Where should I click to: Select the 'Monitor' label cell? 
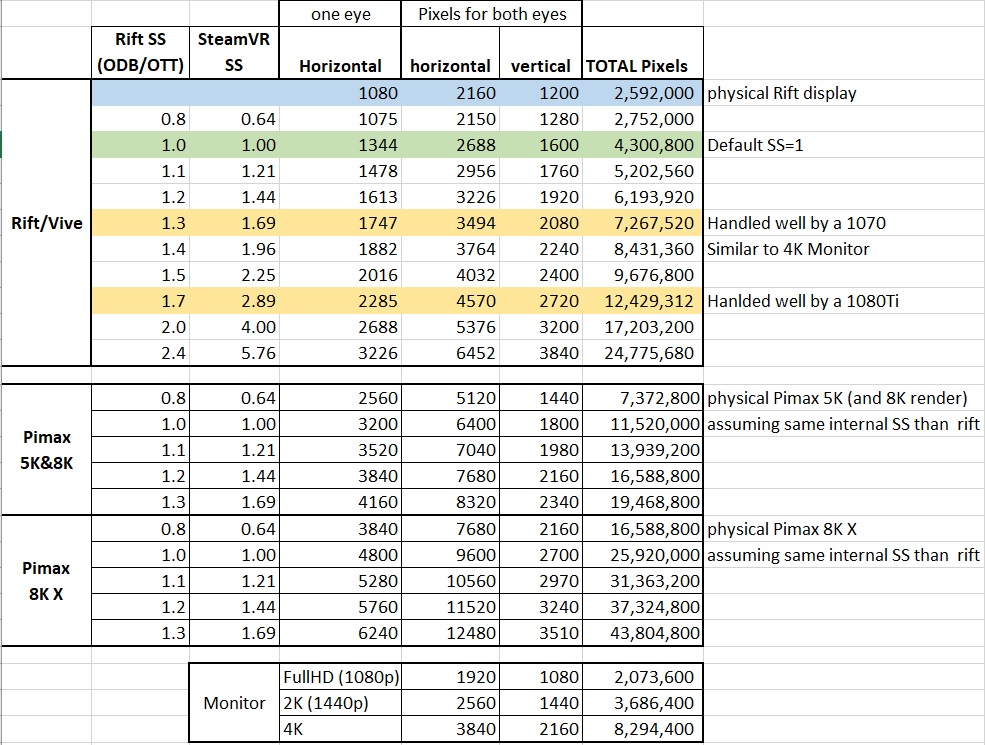point(234,703)
